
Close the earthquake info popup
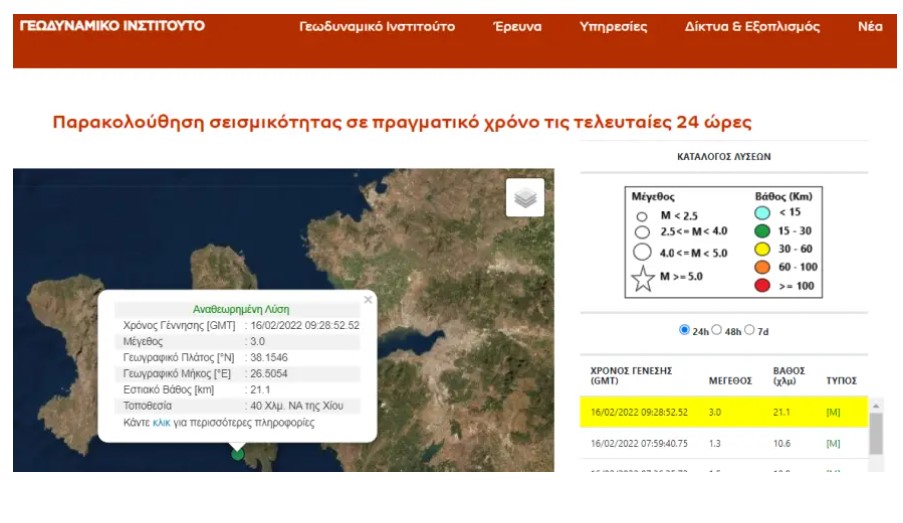[367, 299]
